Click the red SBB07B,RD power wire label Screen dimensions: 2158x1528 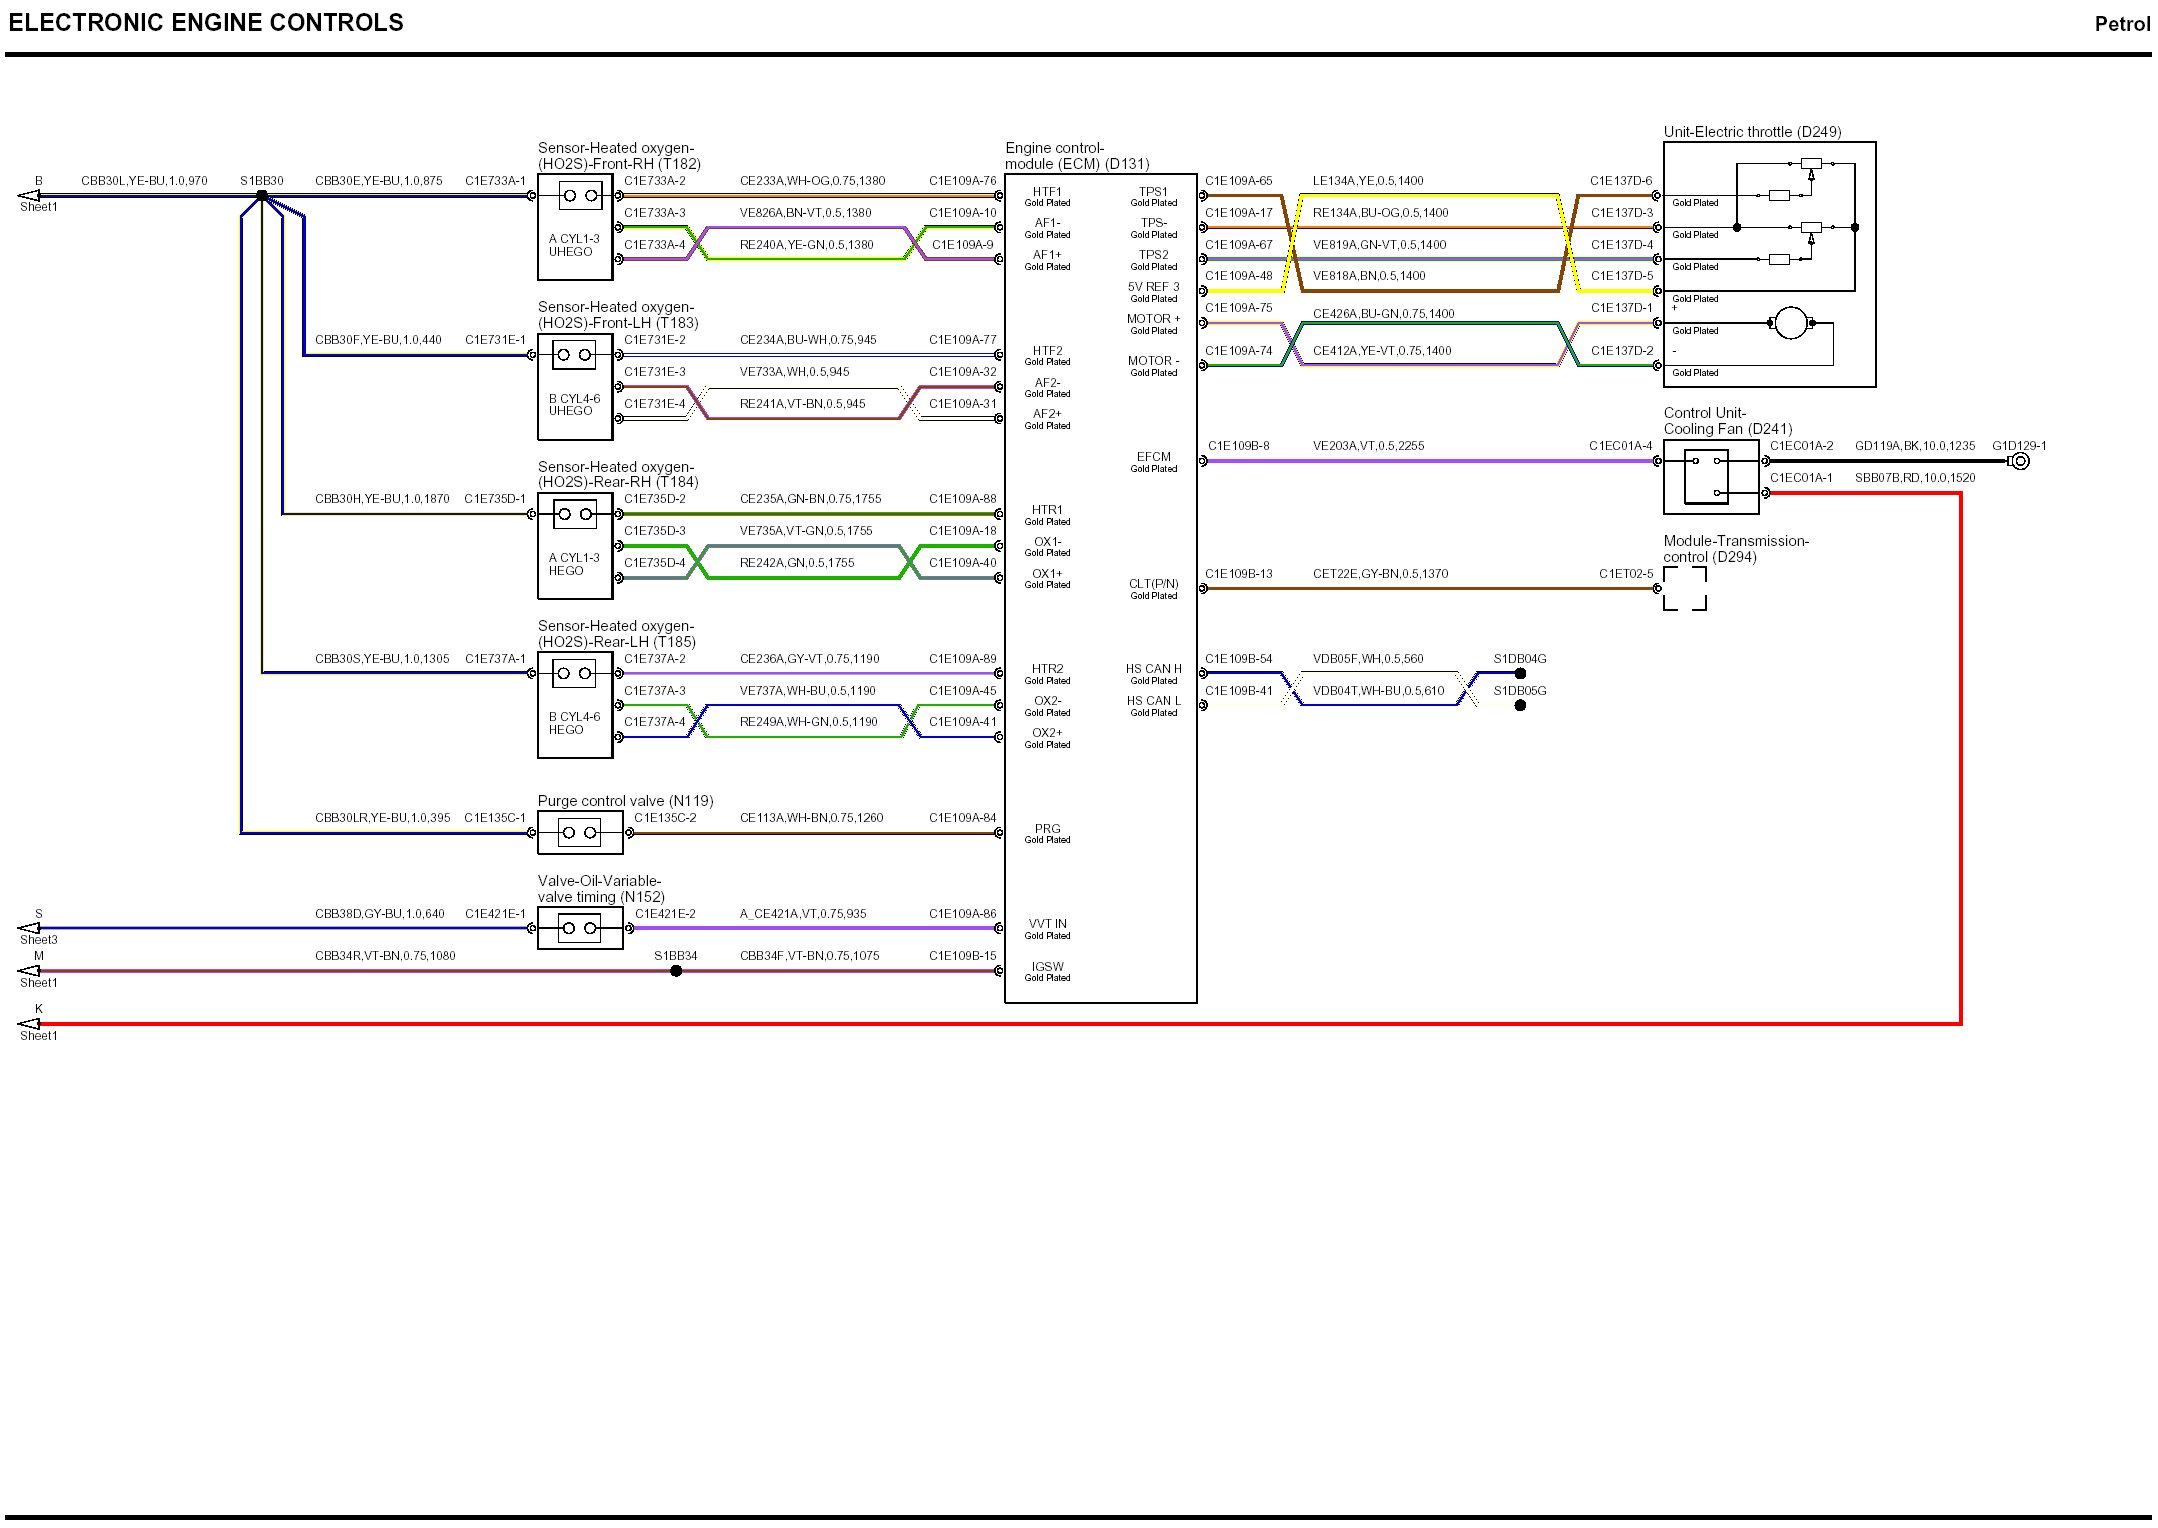tap(1914, 478)
